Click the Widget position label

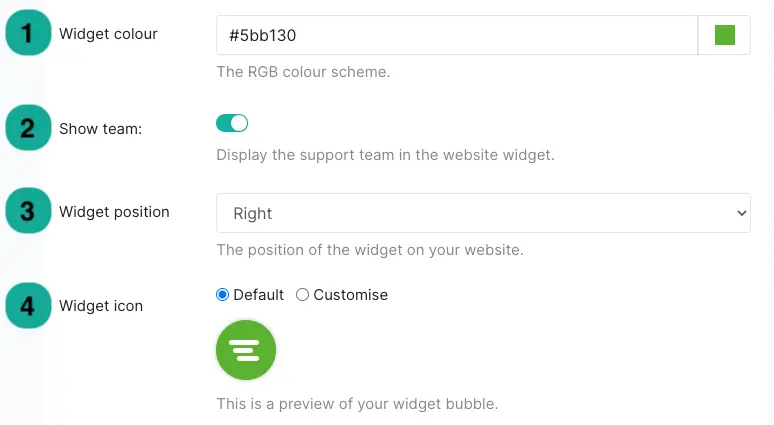pos(114,212)
